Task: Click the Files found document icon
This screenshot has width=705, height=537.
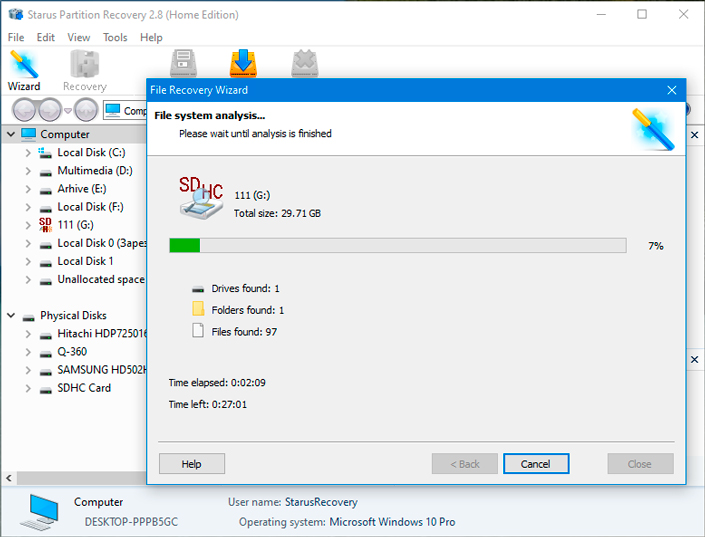Action: [198, 331]
